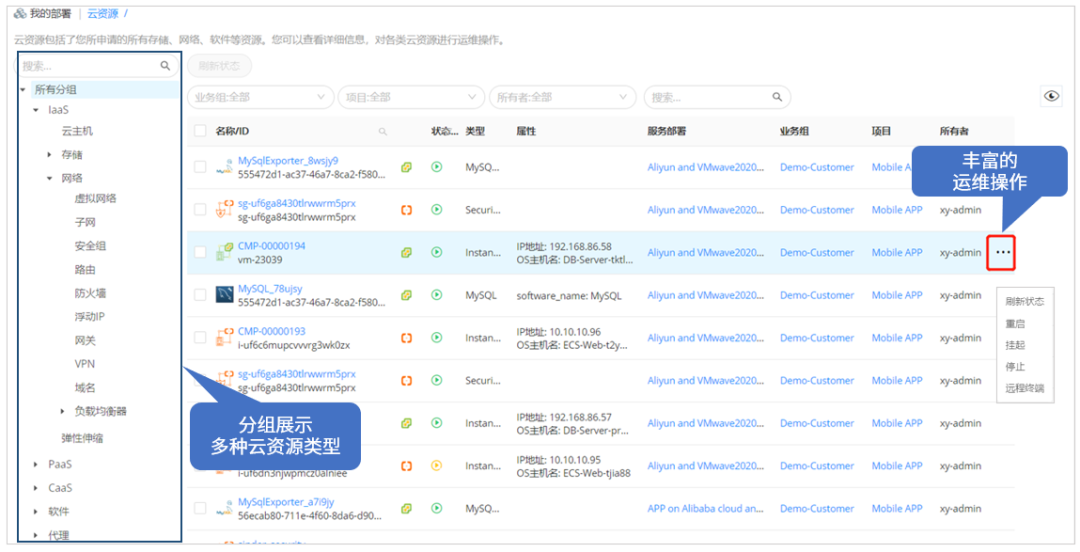Click the 刷新状态 button above the filters
The image size is (1080, 552).
click(219, 66)
